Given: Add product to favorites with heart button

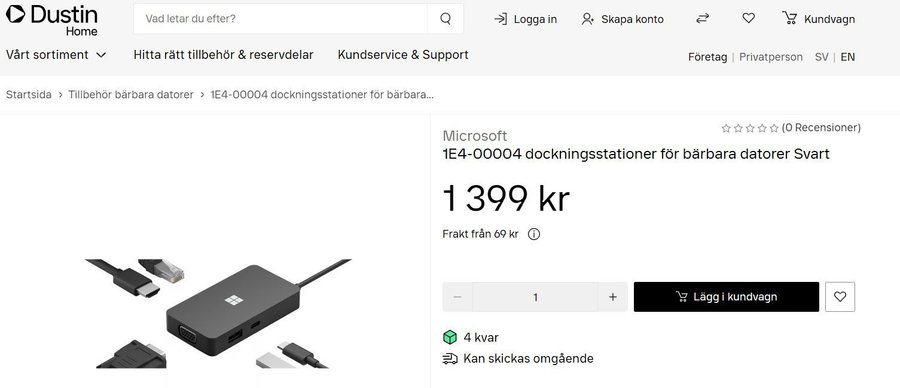Looking at the screenshot, I should point(840,297).
